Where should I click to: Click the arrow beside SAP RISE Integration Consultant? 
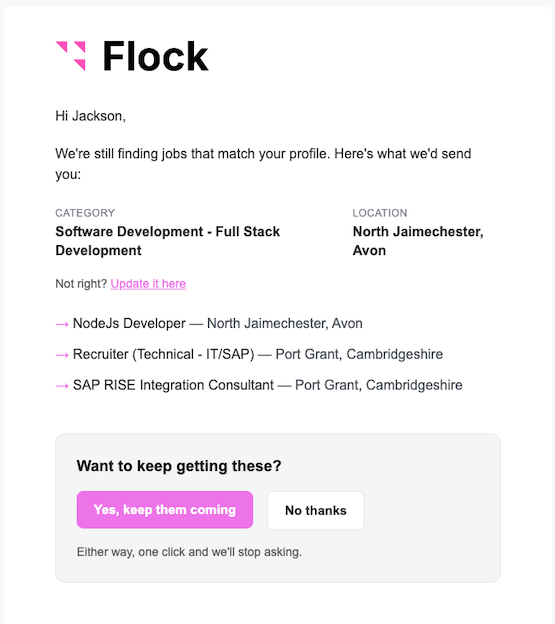click(62, 386)
